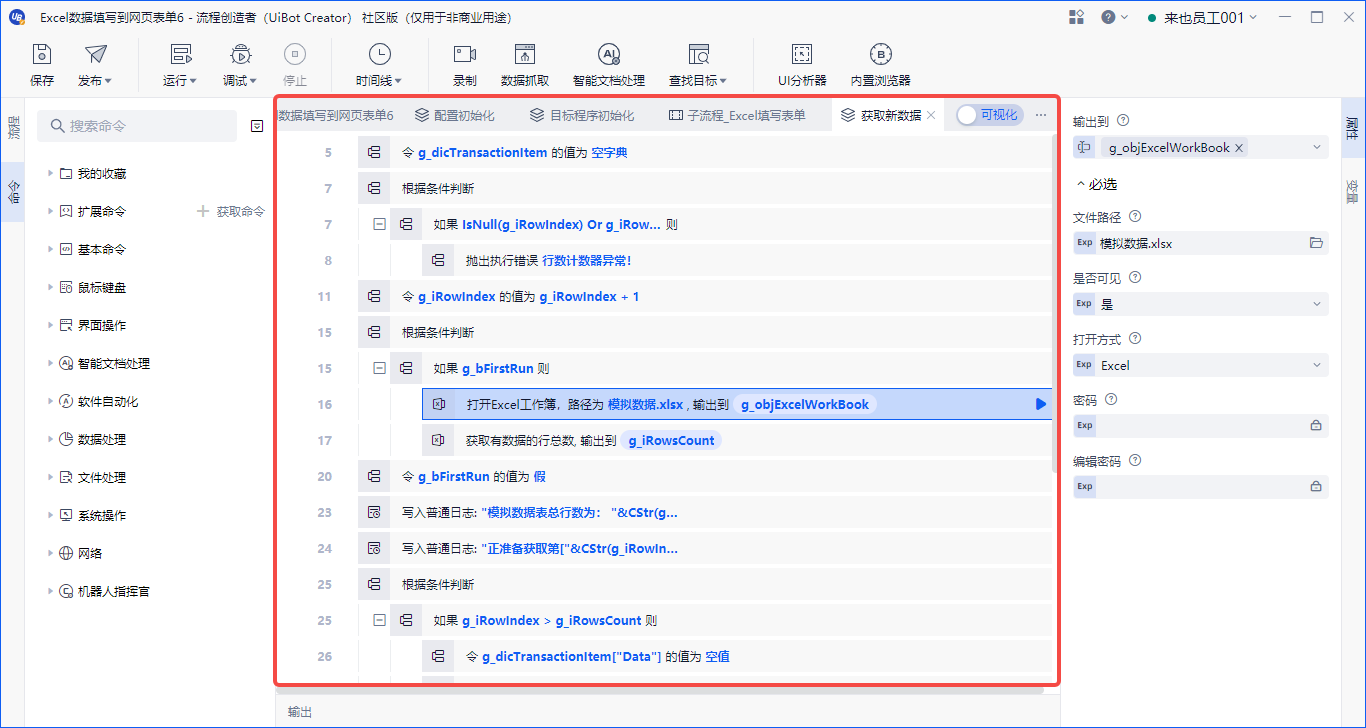Screen dimensions: 1366x728
Task: Click the 发布 publish icon
Action: (95, 55)
